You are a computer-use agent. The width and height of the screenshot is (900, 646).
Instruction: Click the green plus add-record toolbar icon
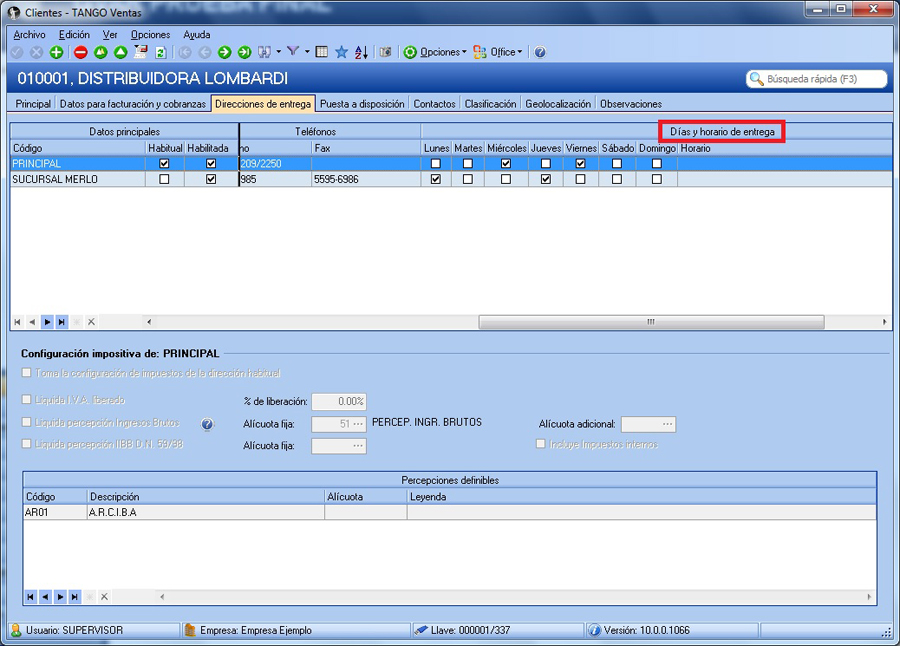tap(56, 52)
